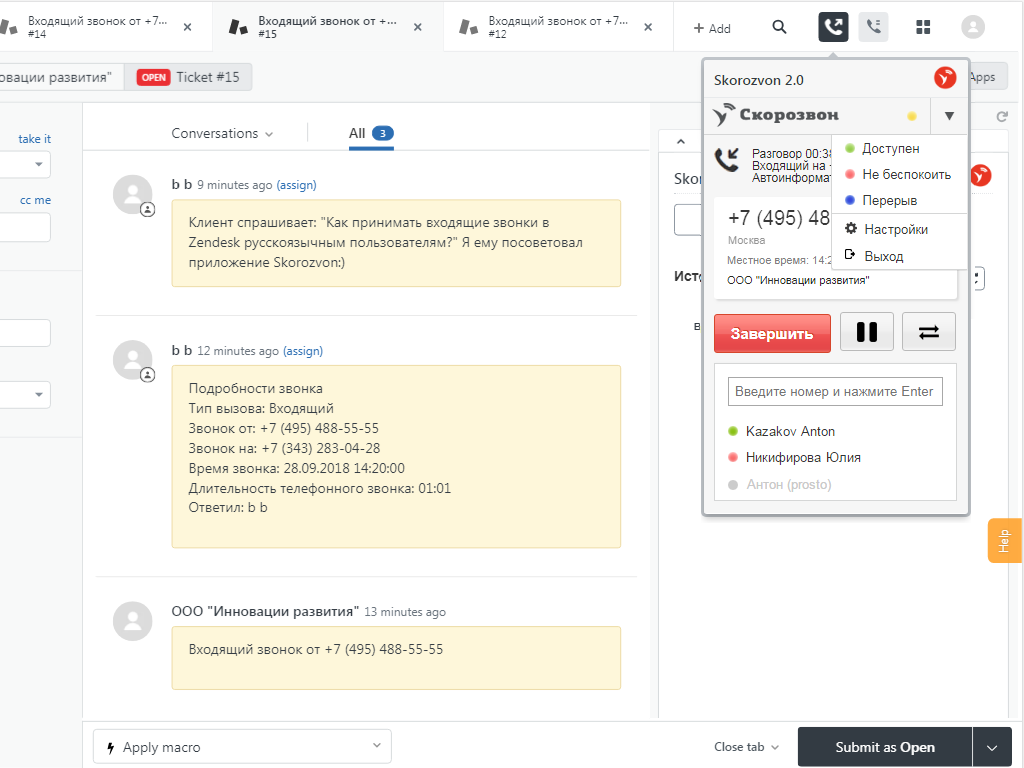This screenshot has width=1024, height=768.
Task: Open the Zendesk products grid icon
Action: pyautogui.click(x=923, y=27)
